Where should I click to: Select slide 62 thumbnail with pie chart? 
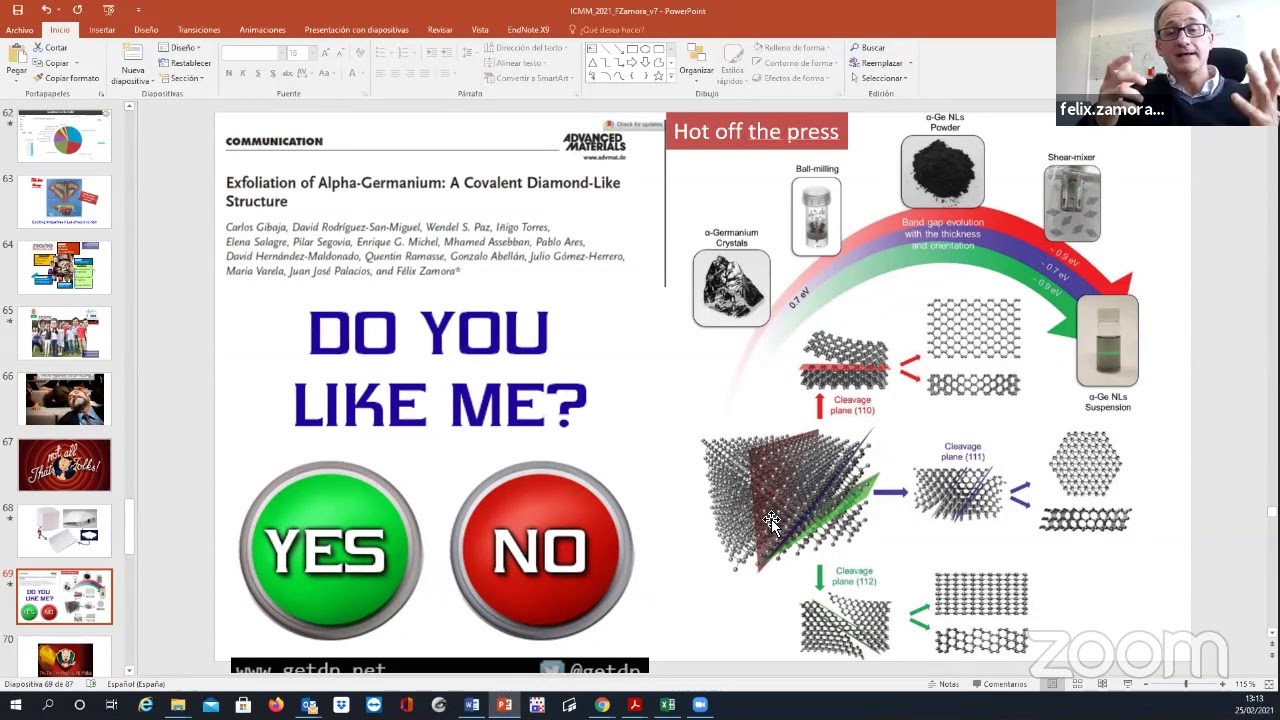point(65,135)
